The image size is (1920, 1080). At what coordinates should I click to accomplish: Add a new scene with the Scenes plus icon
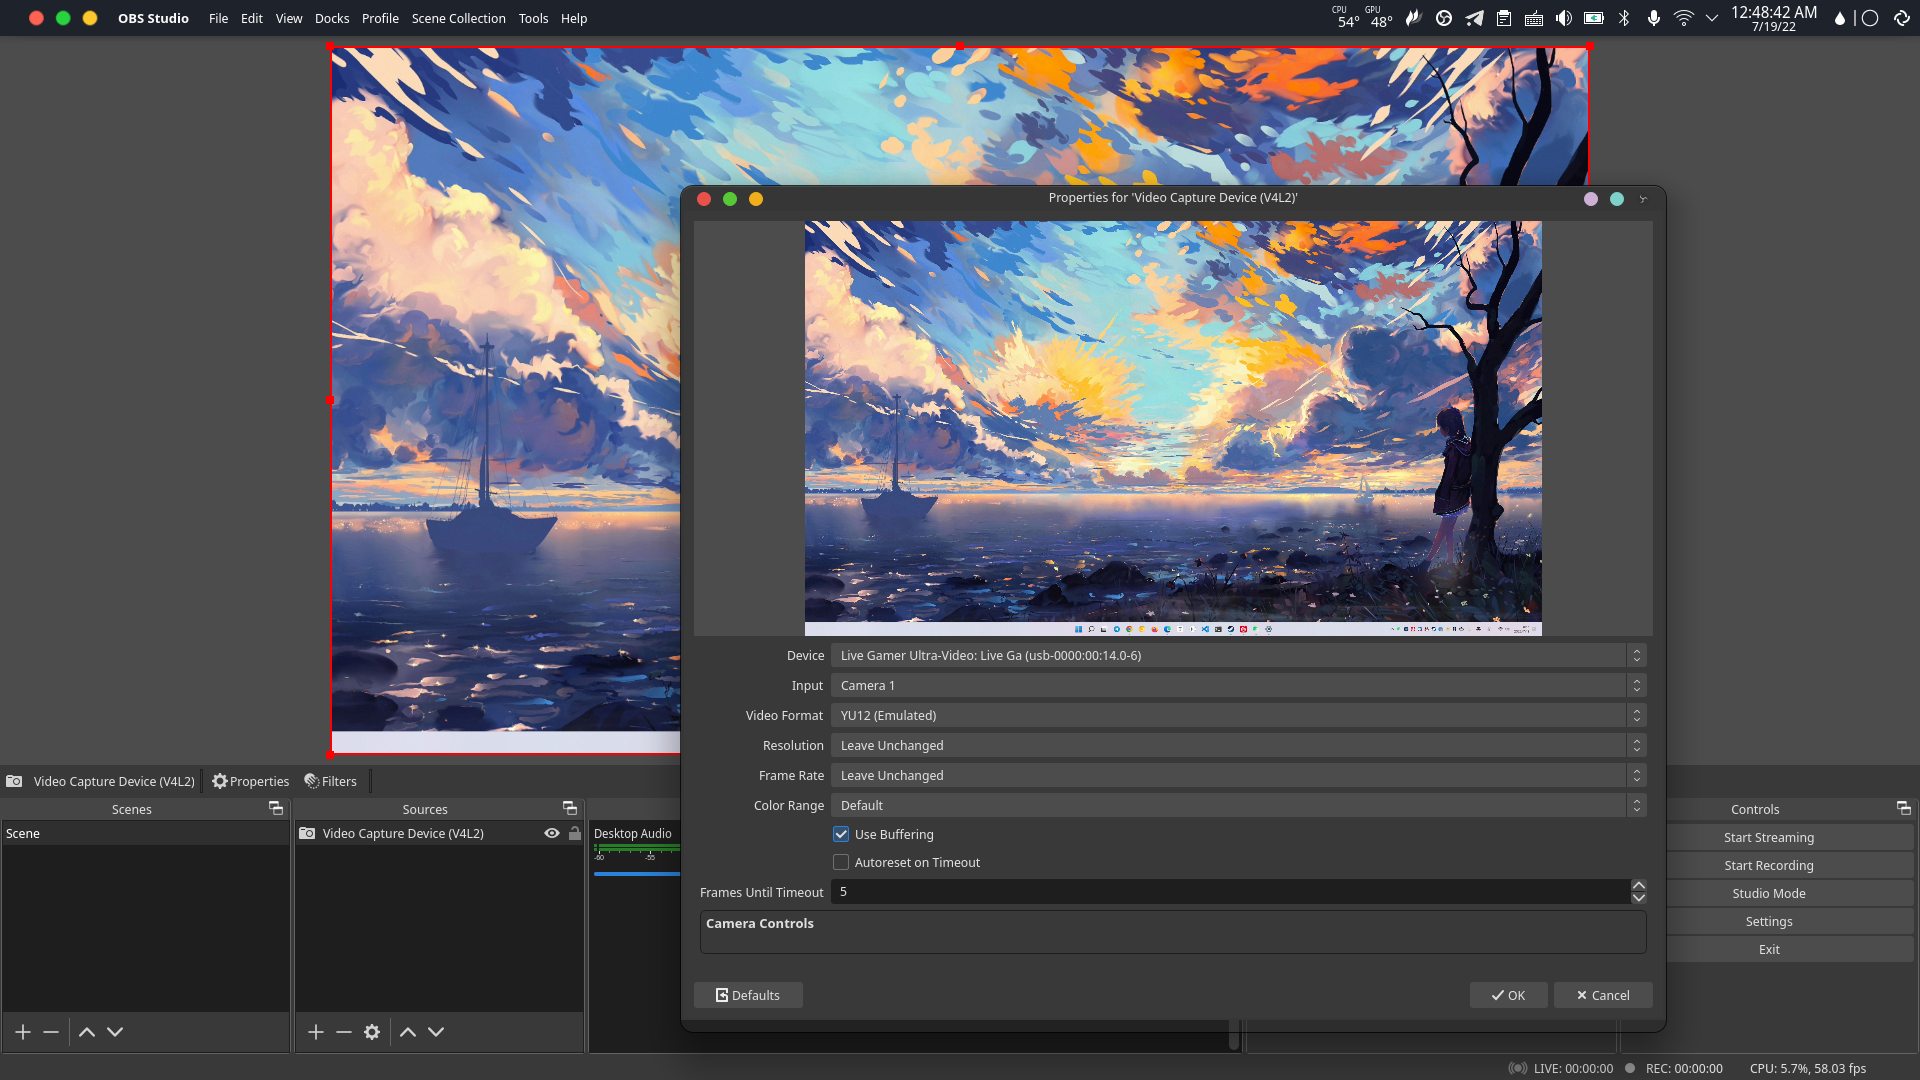click(x=23, y=1032)
